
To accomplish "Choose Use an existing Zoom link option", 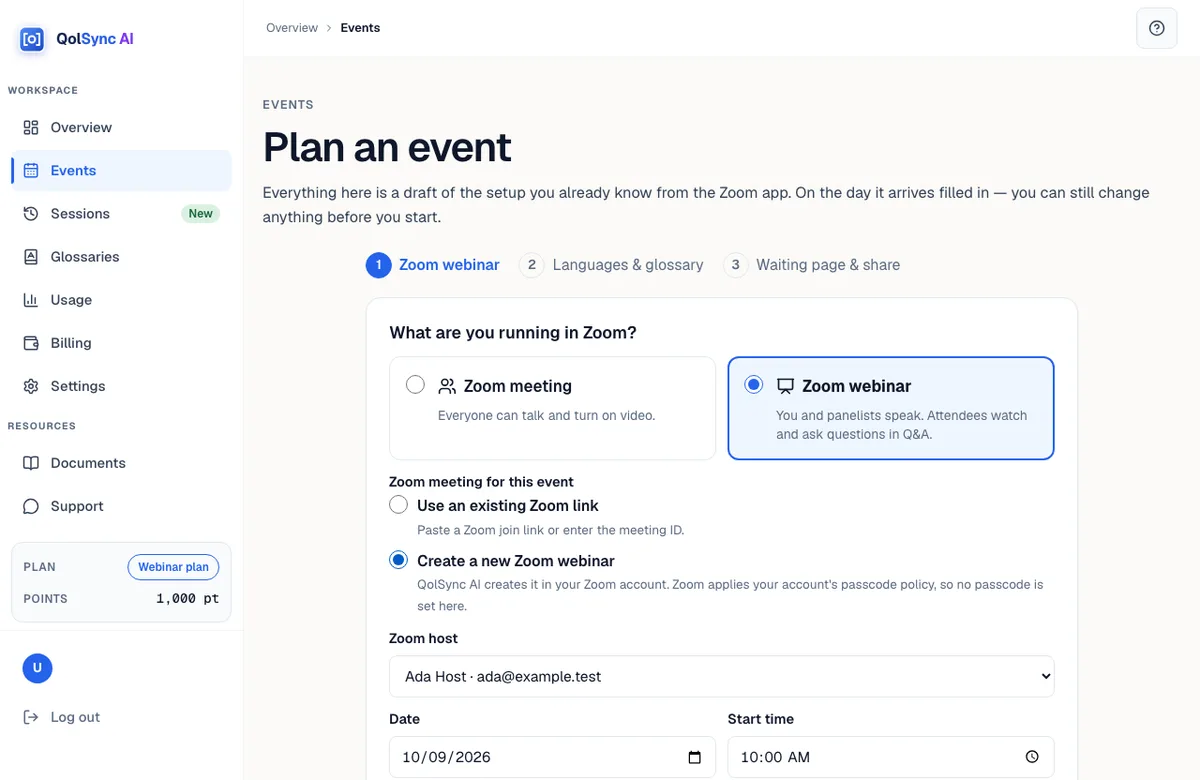I will coord(398,505).
